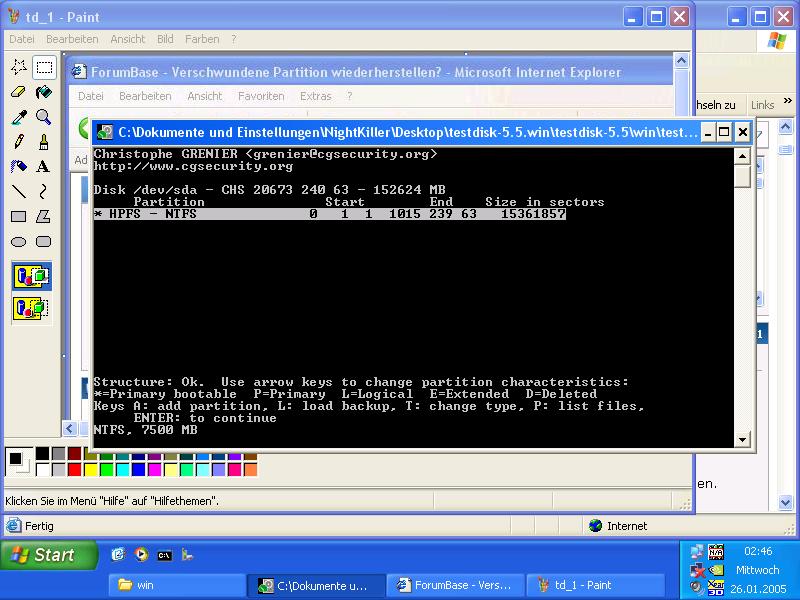Click the console window scroll-up arrow
This screenshot has width=800, height=600.
point(742,156)
